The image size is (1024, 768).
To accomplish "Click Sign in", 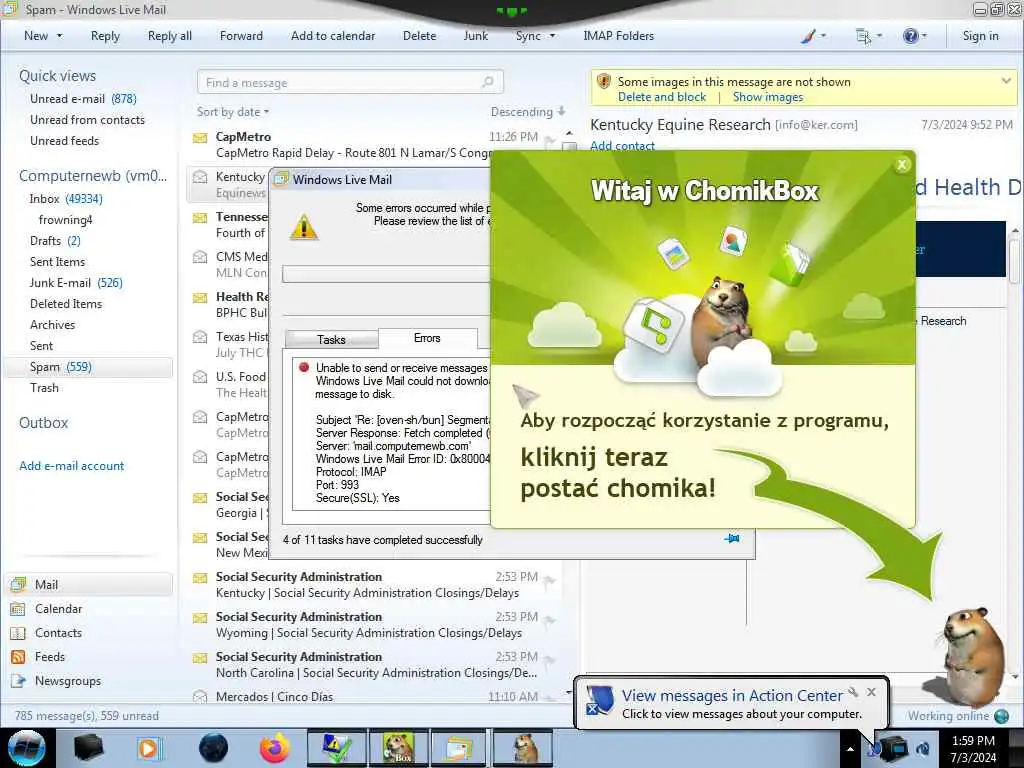I will [x=980, y=36].
